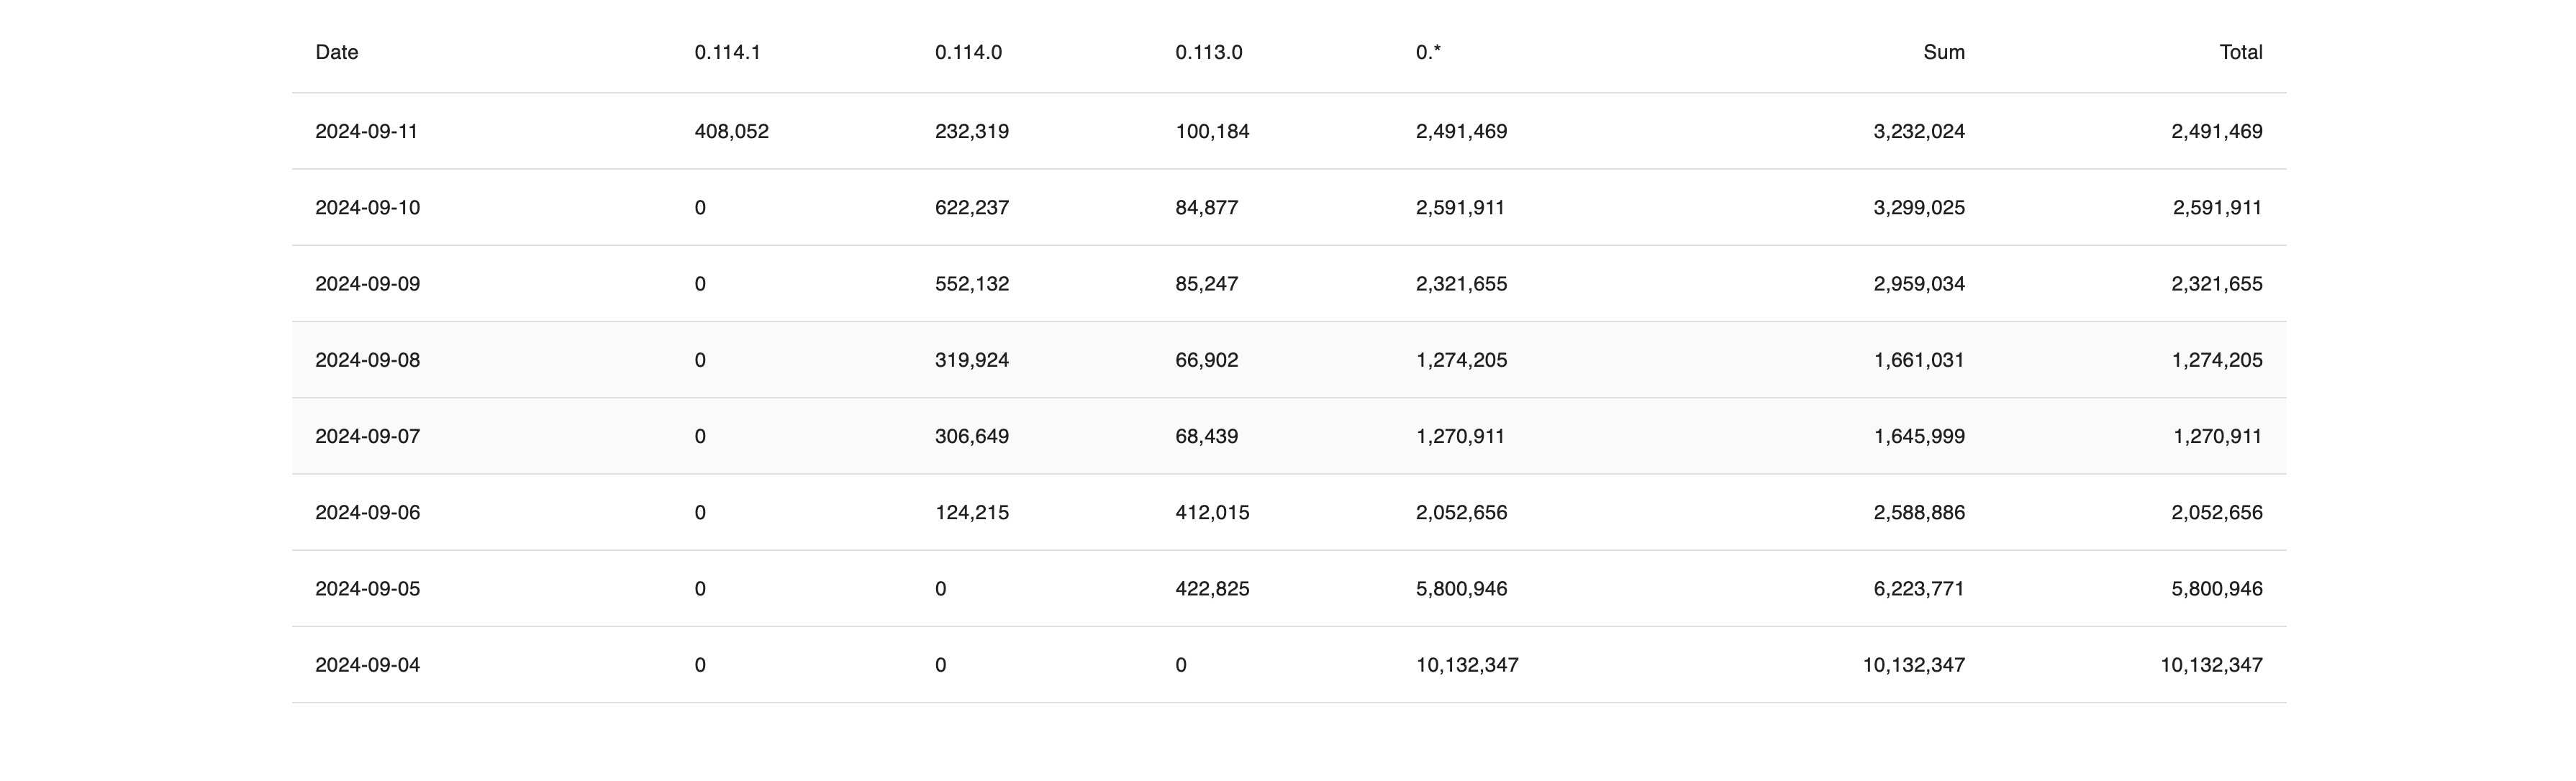Click the Date column header
The height and width of the screenshot is (781, 2576).
[x=336, y=52]
